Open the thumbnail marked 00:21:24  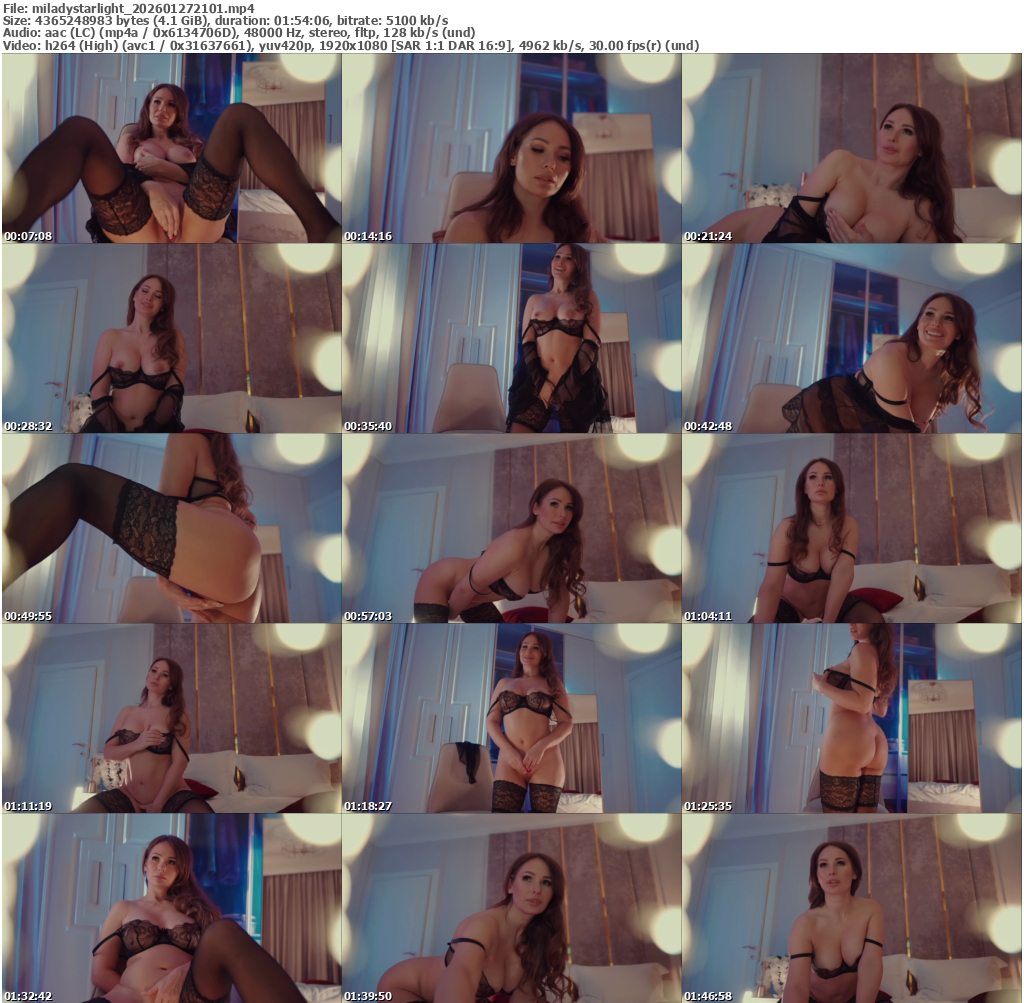[851, 148]
